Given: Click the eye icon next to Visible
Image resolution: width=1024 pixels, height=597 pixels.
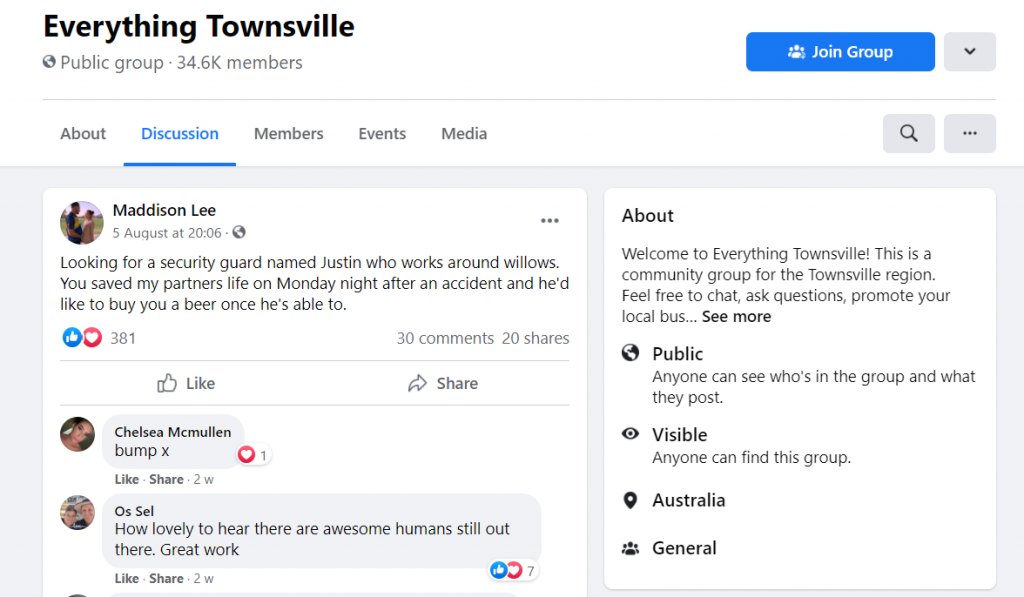Looking at the screenshot, I should pos(630,434).
